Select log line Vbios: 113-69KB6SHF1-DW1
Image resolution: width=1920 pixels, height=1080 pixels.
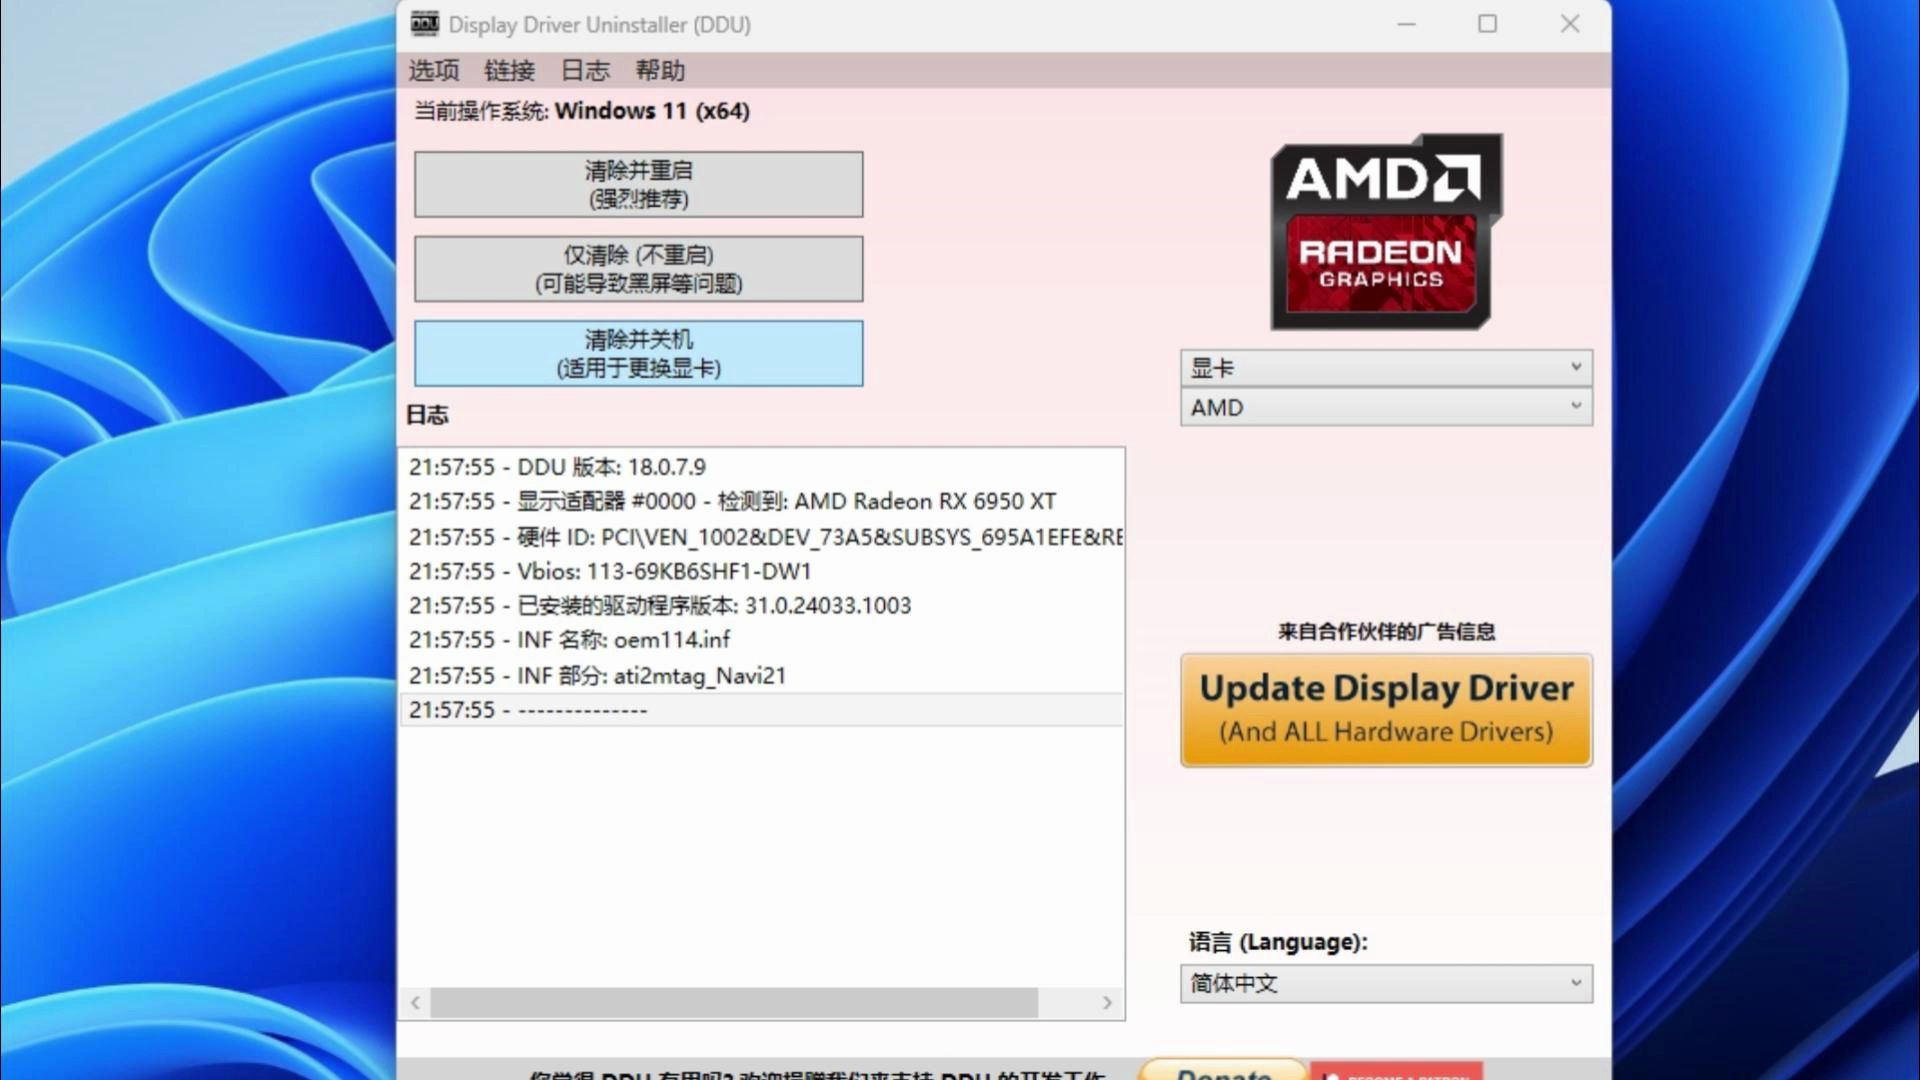click(x=760, y=571)
